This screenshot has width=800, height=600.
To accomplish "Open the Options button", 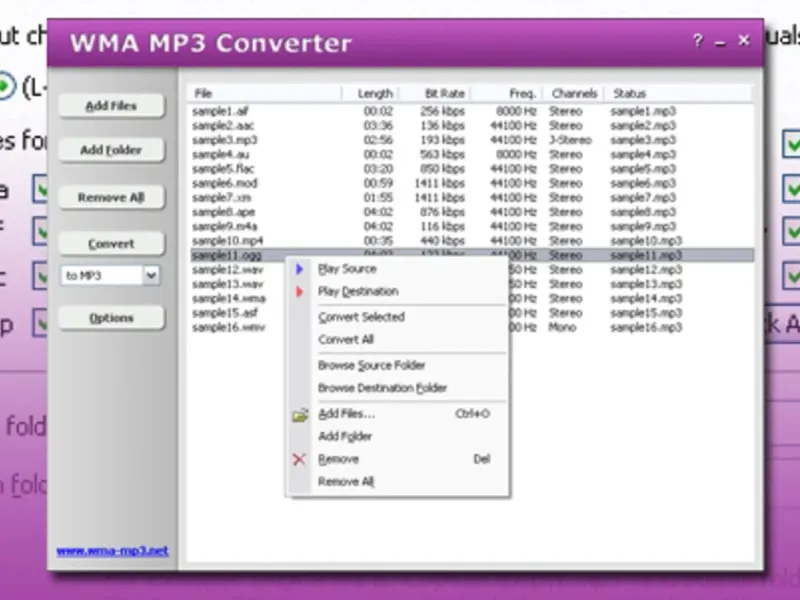I will click(111, 318).
